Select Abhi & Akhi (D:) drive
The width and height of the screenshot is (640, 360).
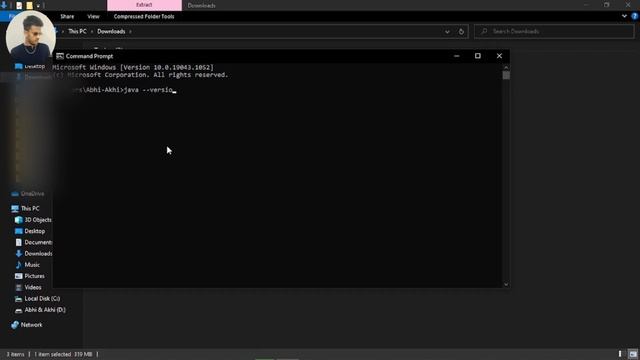40,310
